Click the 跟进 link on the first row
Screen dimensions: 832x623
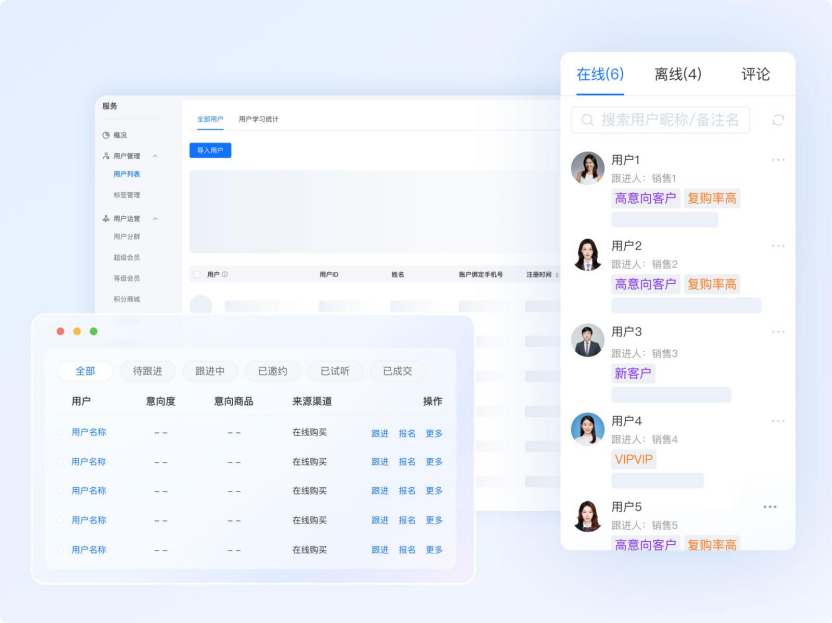pyautogui.click(x=378, y=432)
